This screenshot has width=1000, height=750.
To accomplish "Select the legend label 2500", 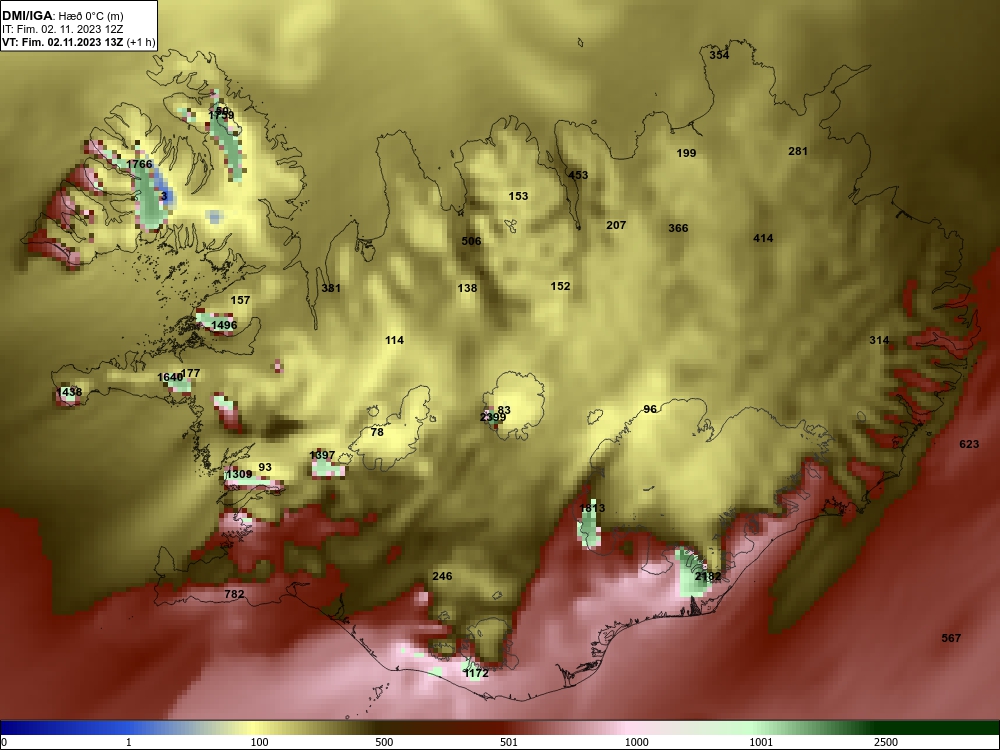I will 886,742.
